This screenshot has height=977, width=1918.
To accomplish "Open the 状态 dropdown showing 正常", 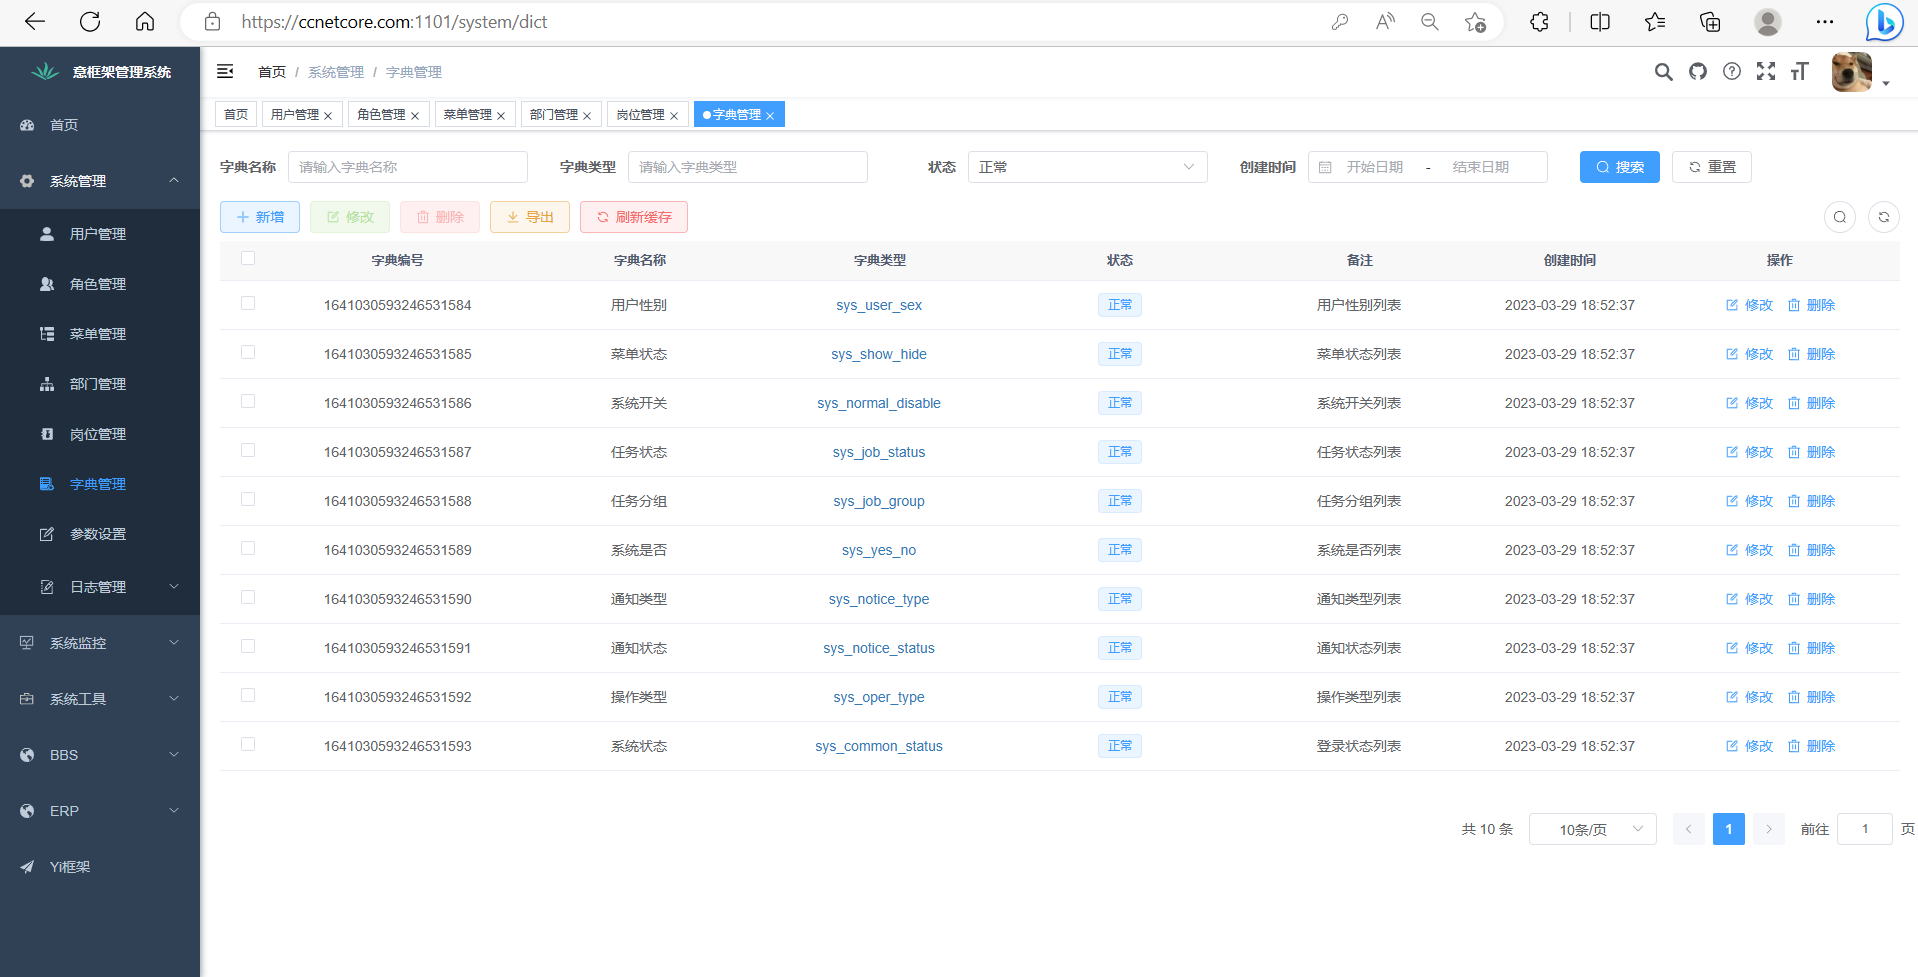I will point(1087,167).
